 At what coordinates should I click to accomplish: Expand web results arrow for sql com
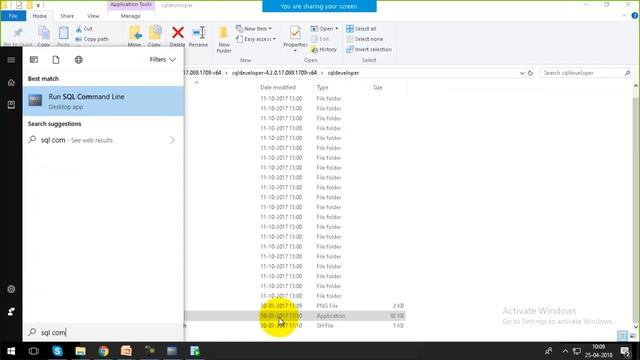172,140
